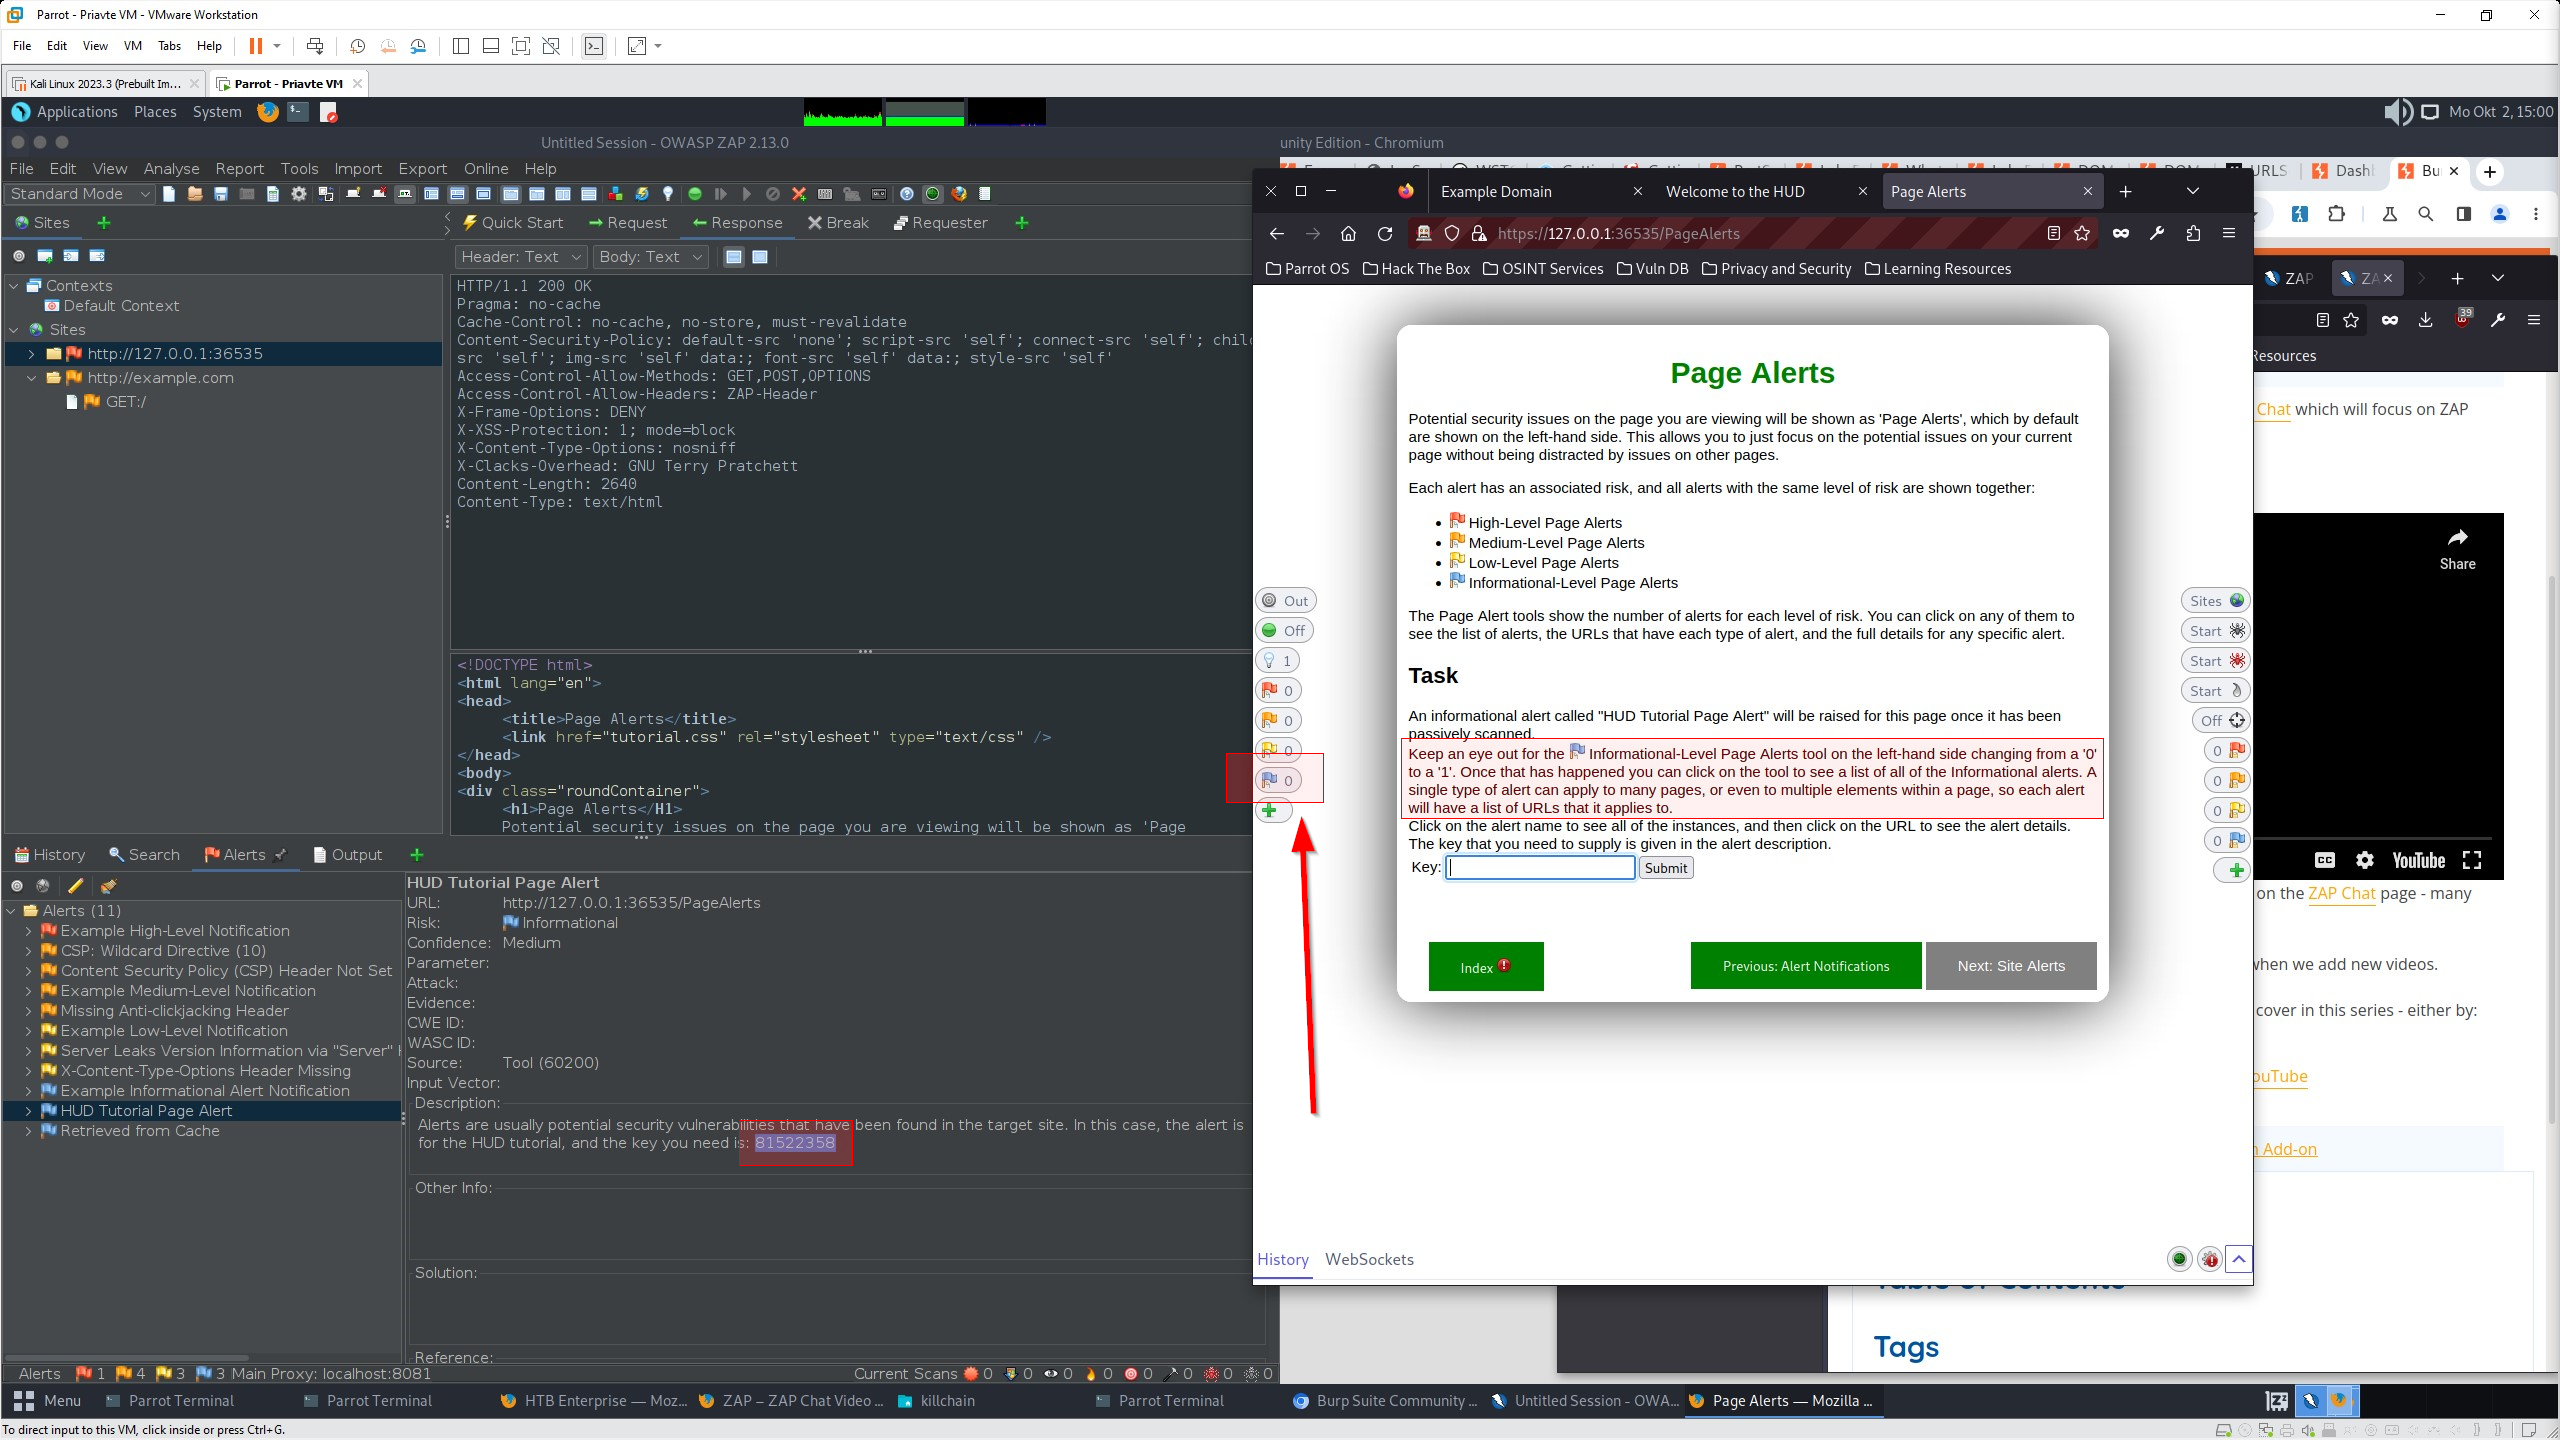Image resolution: width=2560 pixels, height=1440 pixels.
Task: Click the 'Previous: Alert Notifications' button
Action: point(1806,966)
